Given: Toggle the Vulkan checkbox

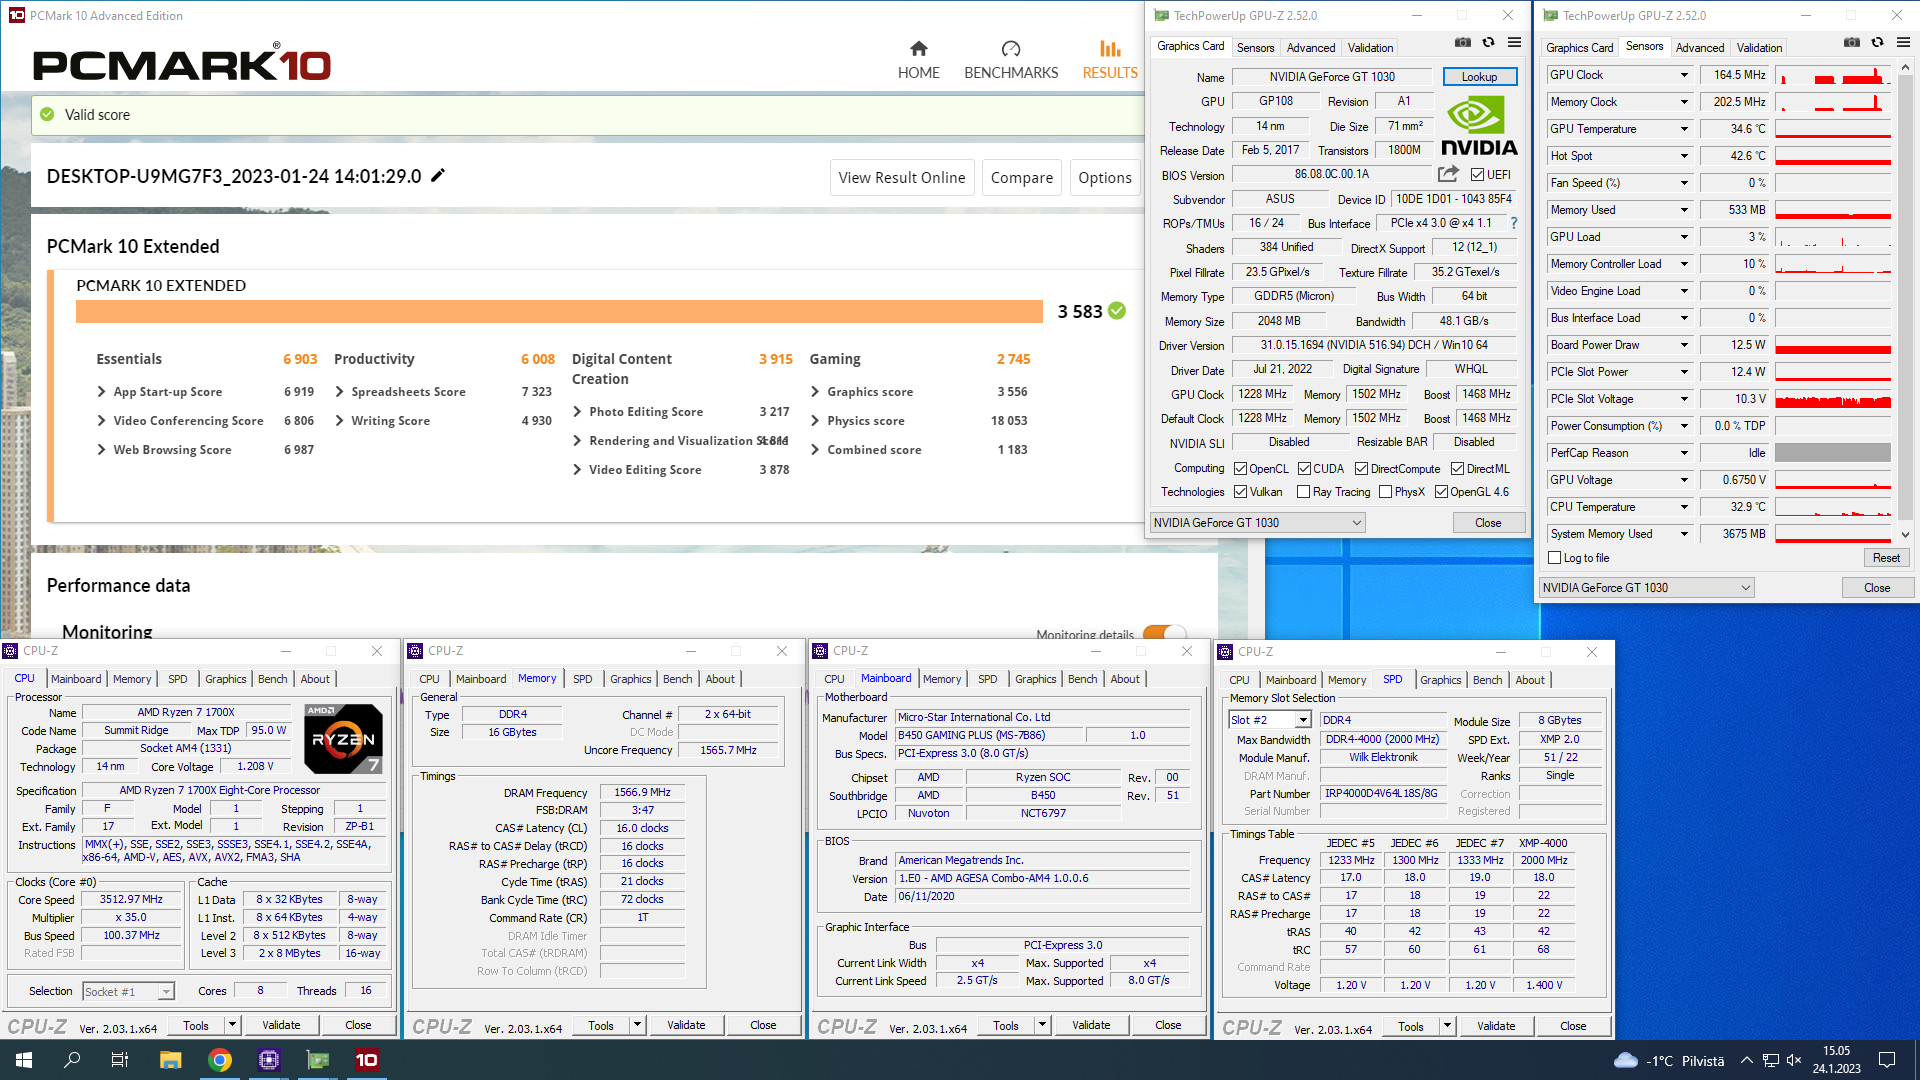Looking at the screenshot, I should coord(1240,492).
